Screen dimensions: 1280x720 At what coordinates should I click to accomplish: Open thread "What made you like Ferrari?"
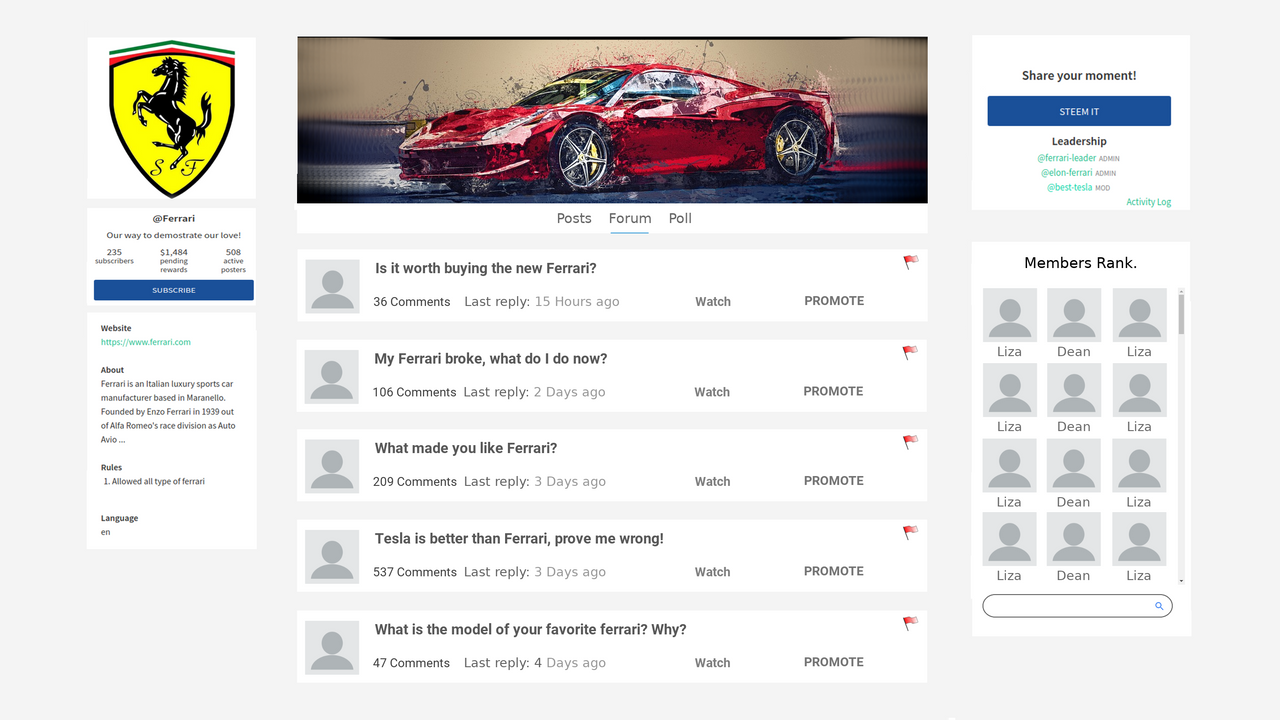pyautogui.click(x=466, y=448)
